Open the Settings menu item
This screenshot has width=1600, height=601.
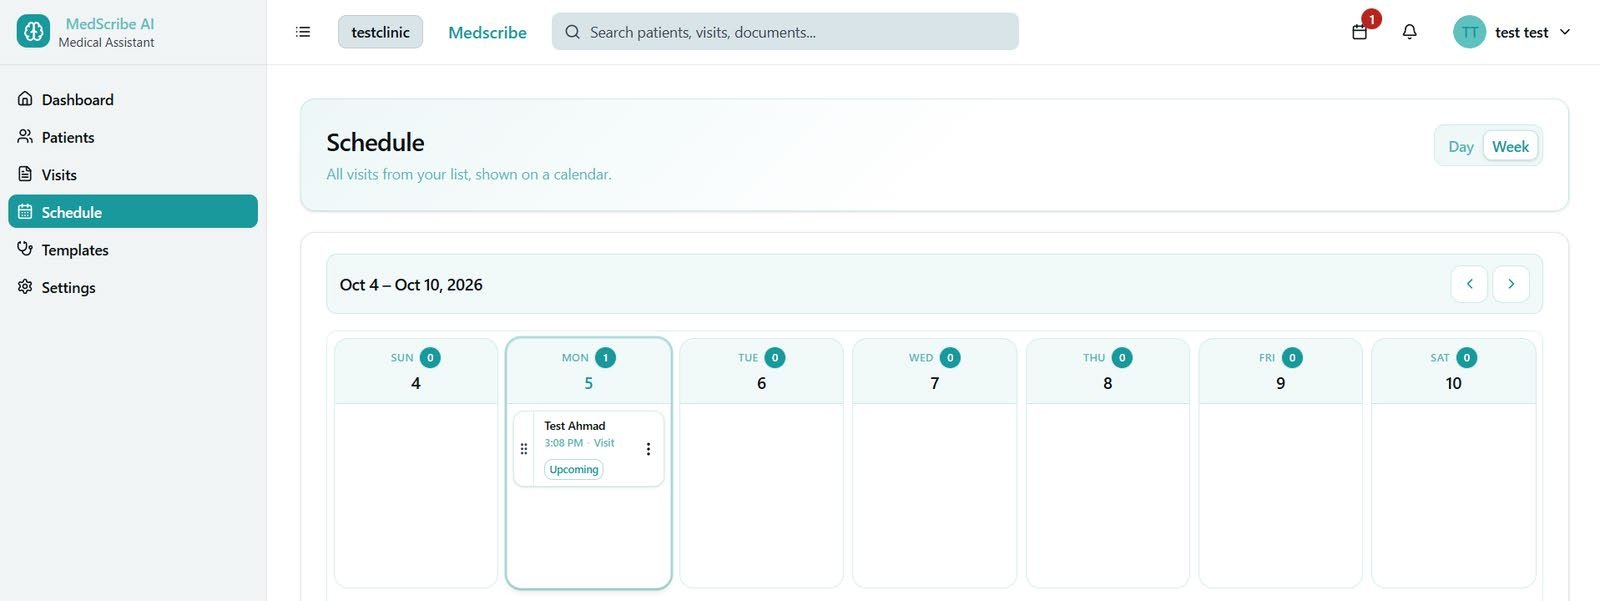133,287
